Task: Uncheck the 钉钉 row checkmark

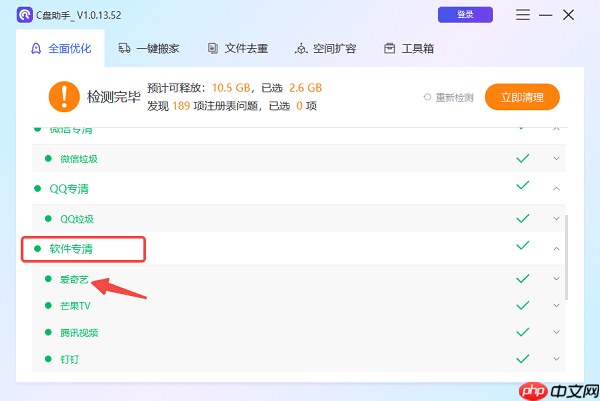Action: pyautogui.click(x=523, y=359)
